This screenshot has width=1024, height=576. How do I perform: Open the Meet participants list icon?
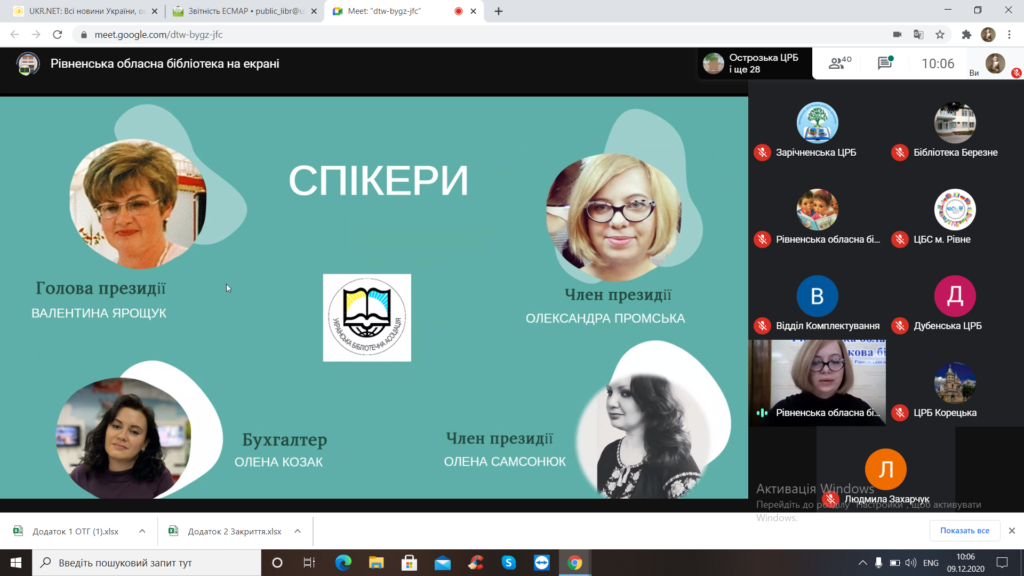(x=838, y=64)
